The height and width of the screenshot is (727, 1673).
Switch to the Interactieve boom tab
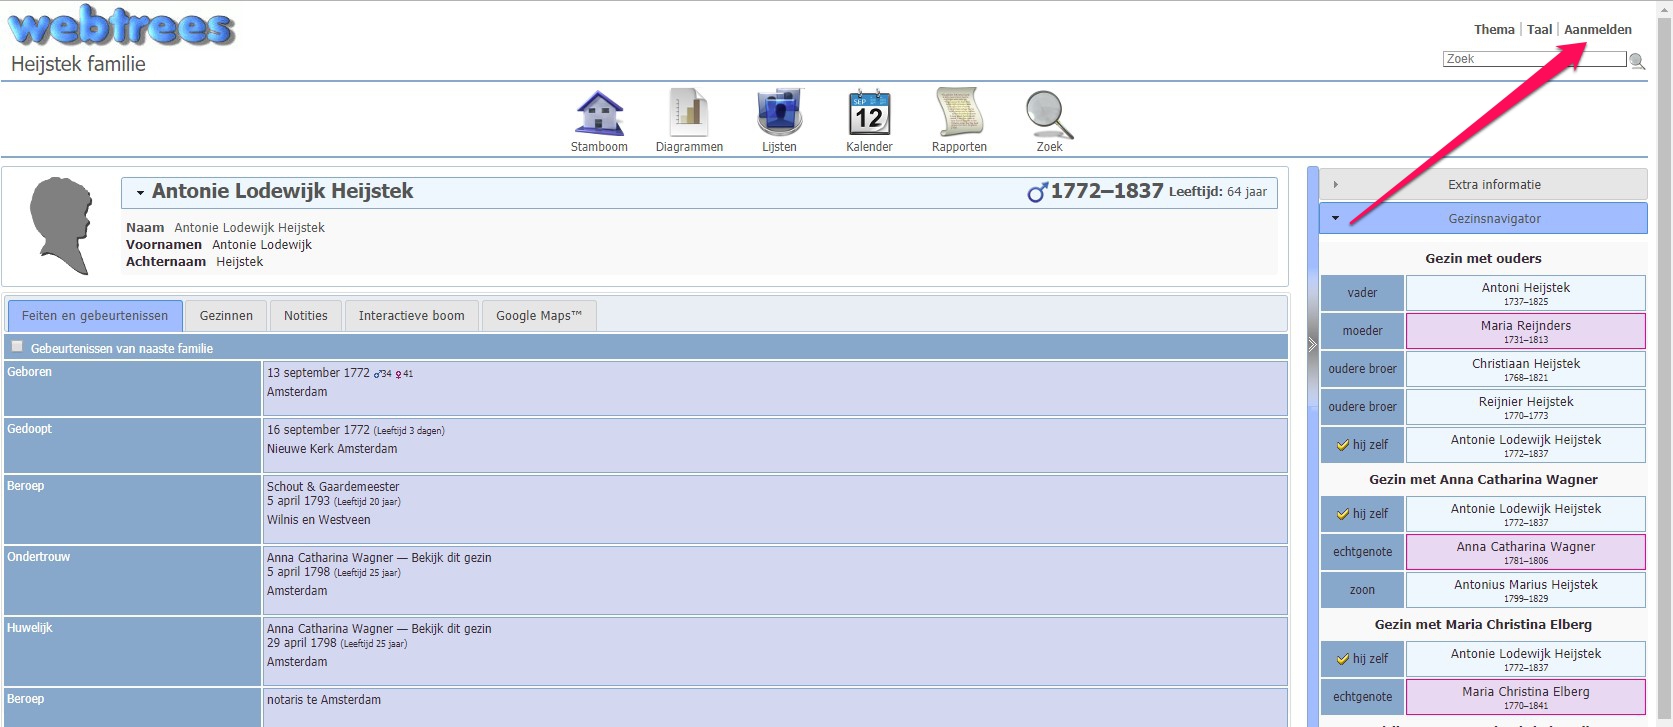pos(411,316)
